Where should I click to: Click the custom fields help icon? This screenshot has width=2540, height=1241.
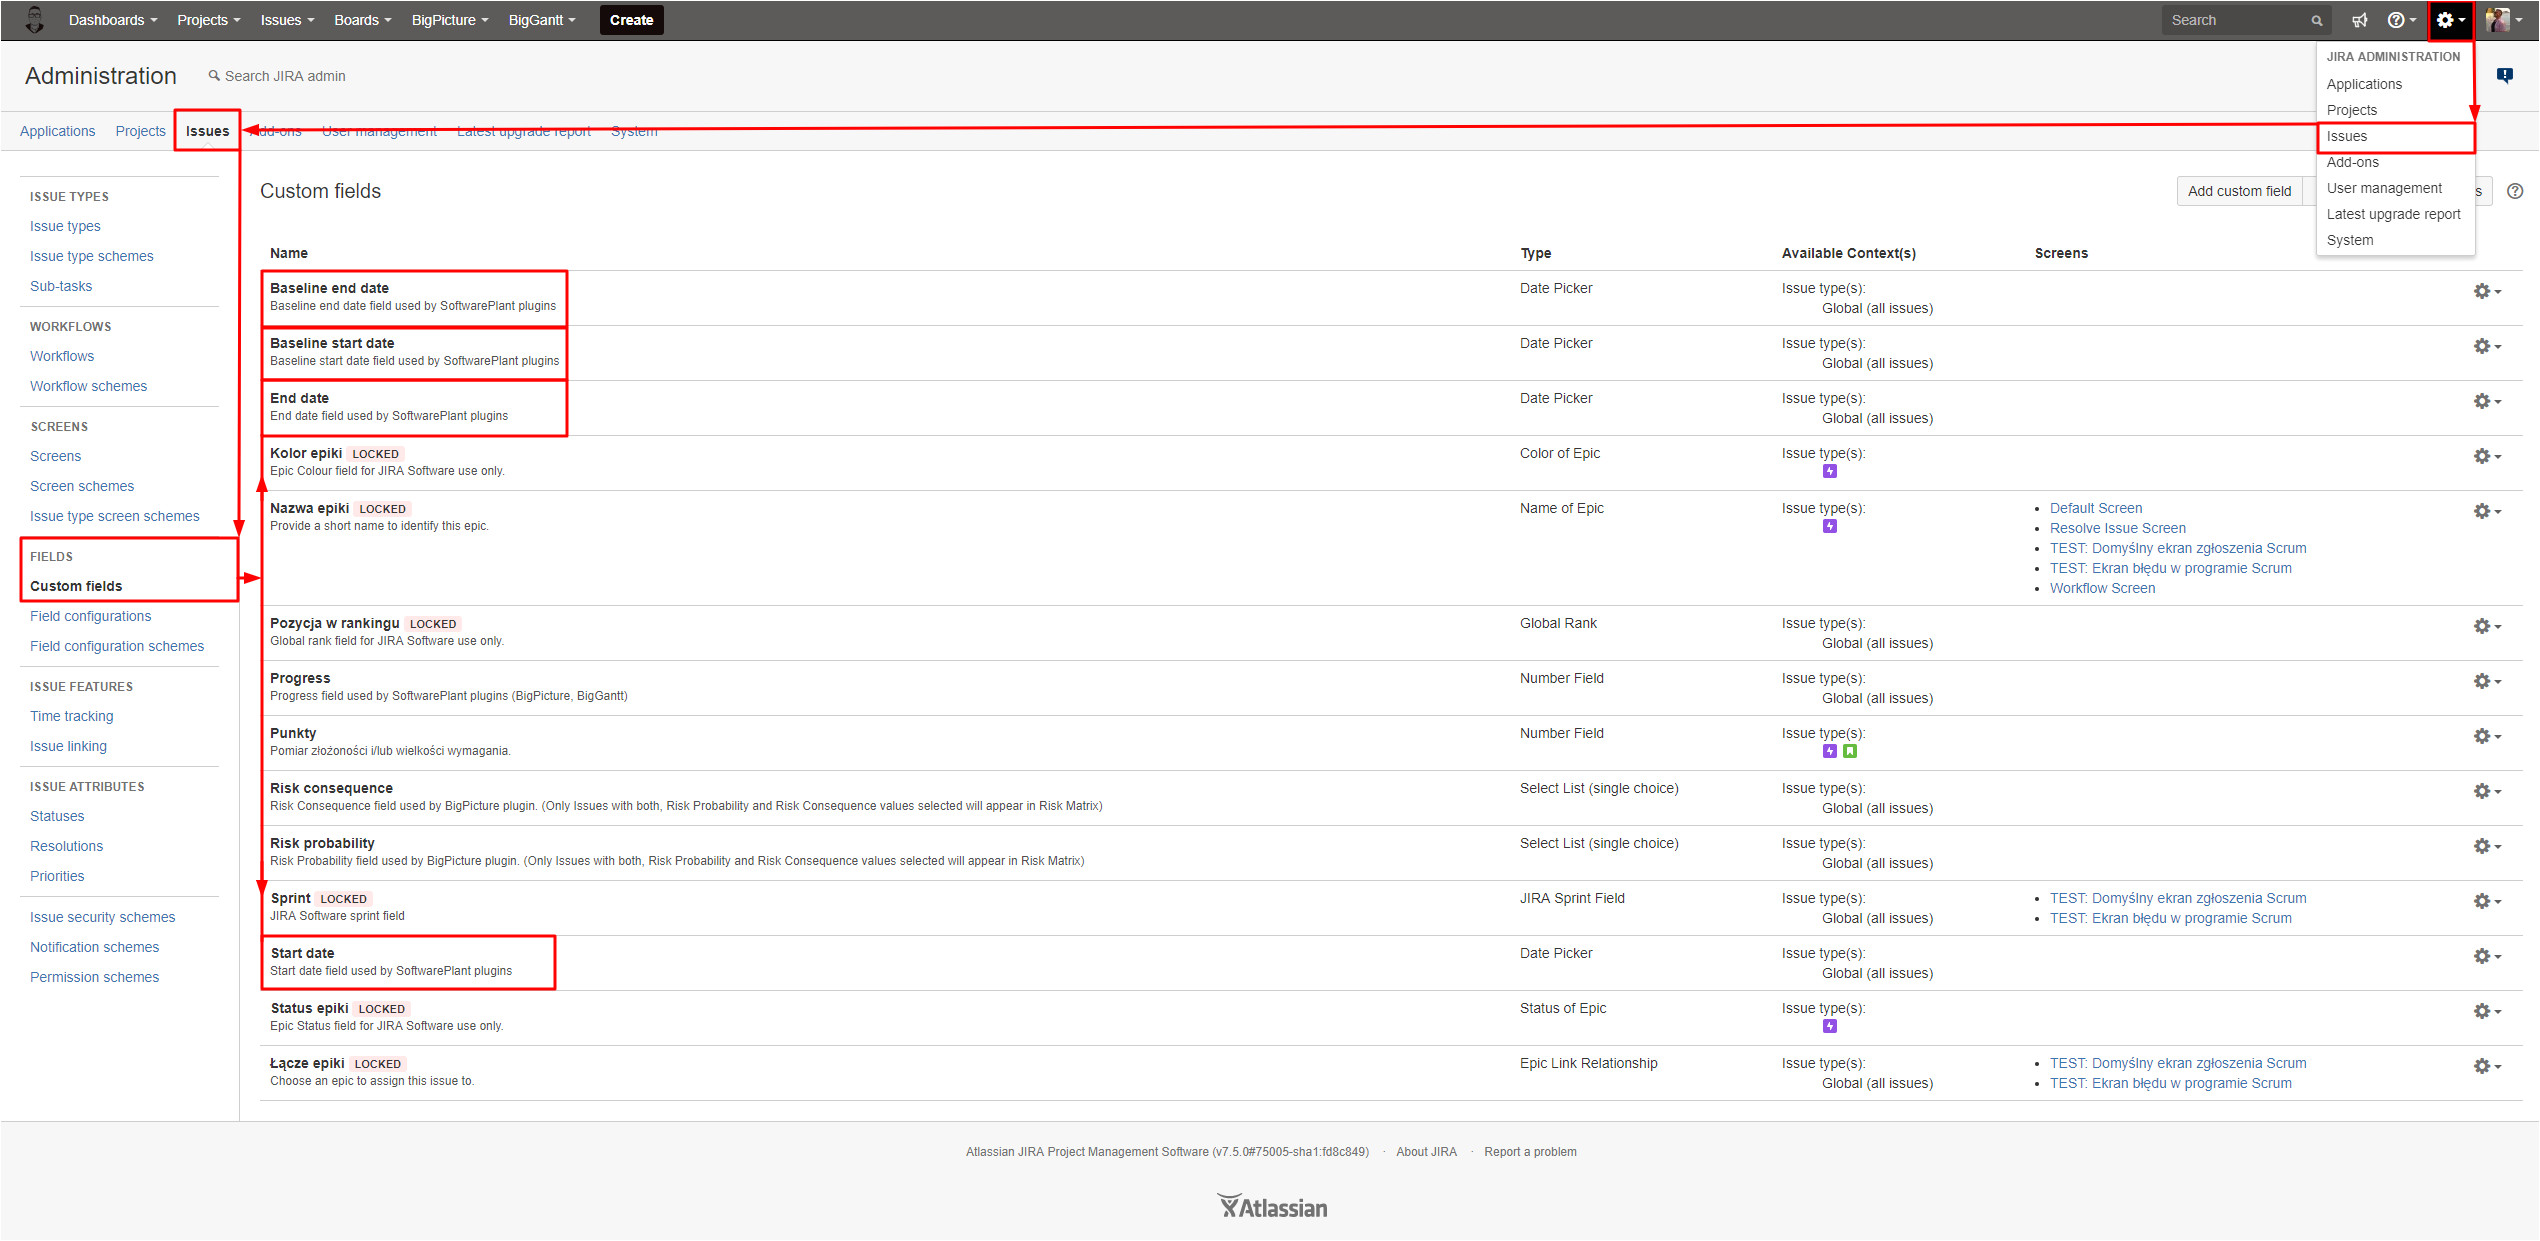2515,191
